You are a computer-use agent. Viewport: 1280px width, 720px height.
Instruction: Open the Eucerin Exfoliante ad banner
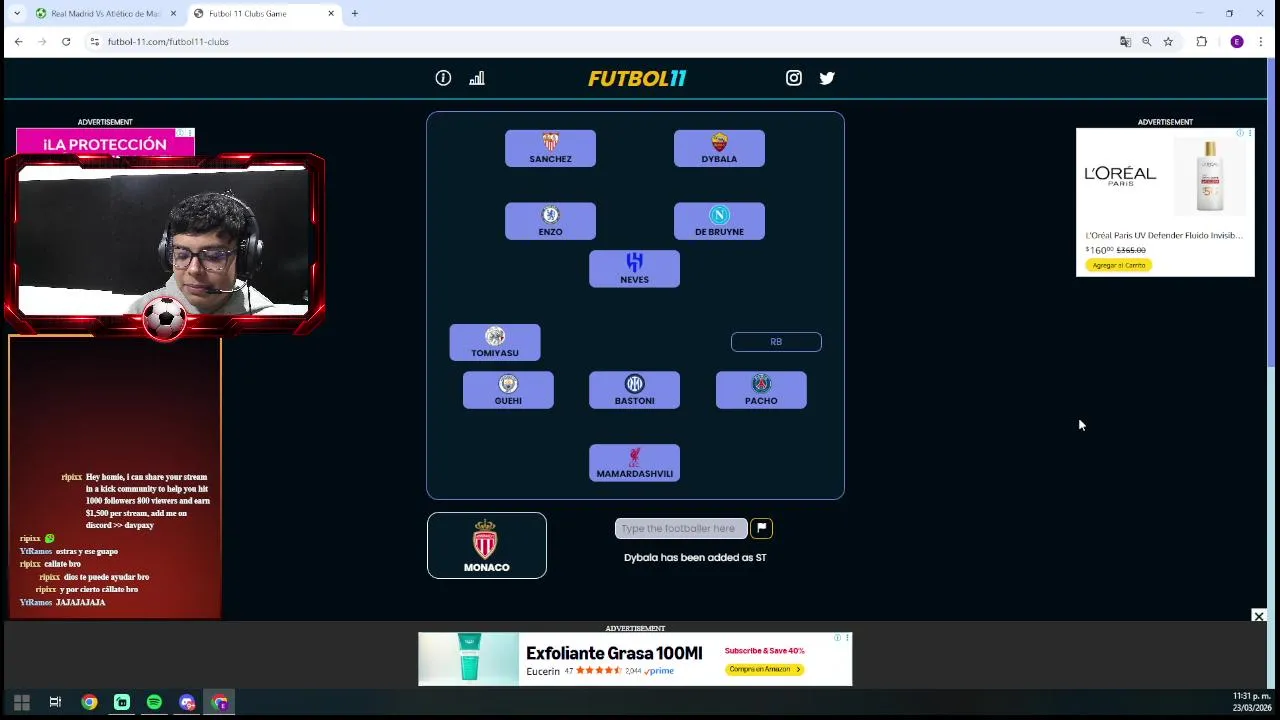(635, 659)
